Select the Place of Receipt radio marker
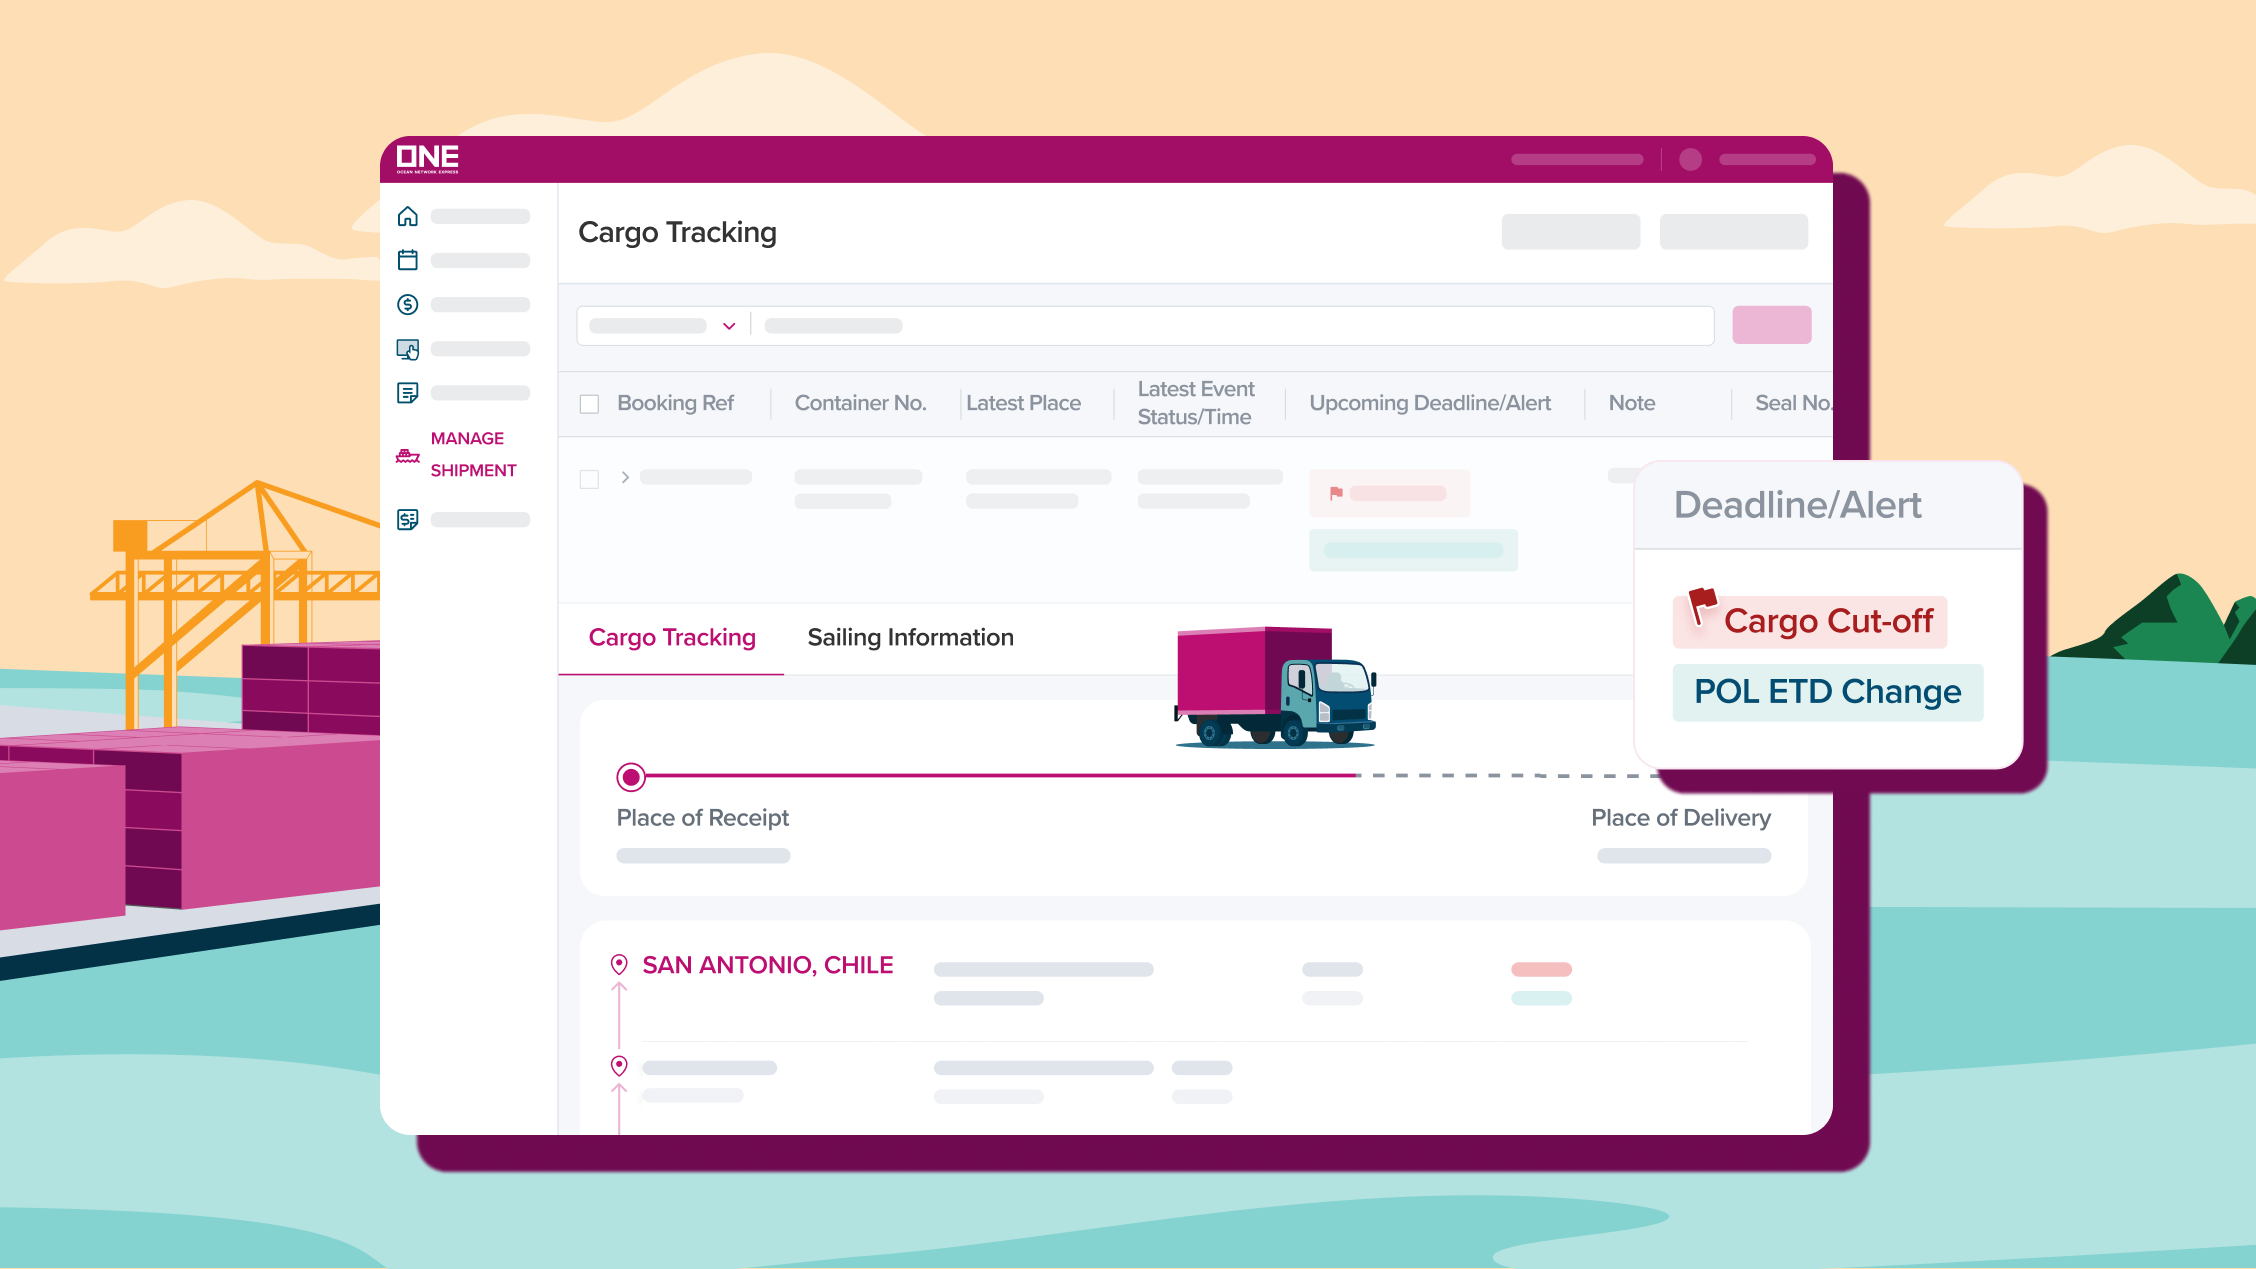Screen dimensions: 2256x1269 [x=631, y=777]
